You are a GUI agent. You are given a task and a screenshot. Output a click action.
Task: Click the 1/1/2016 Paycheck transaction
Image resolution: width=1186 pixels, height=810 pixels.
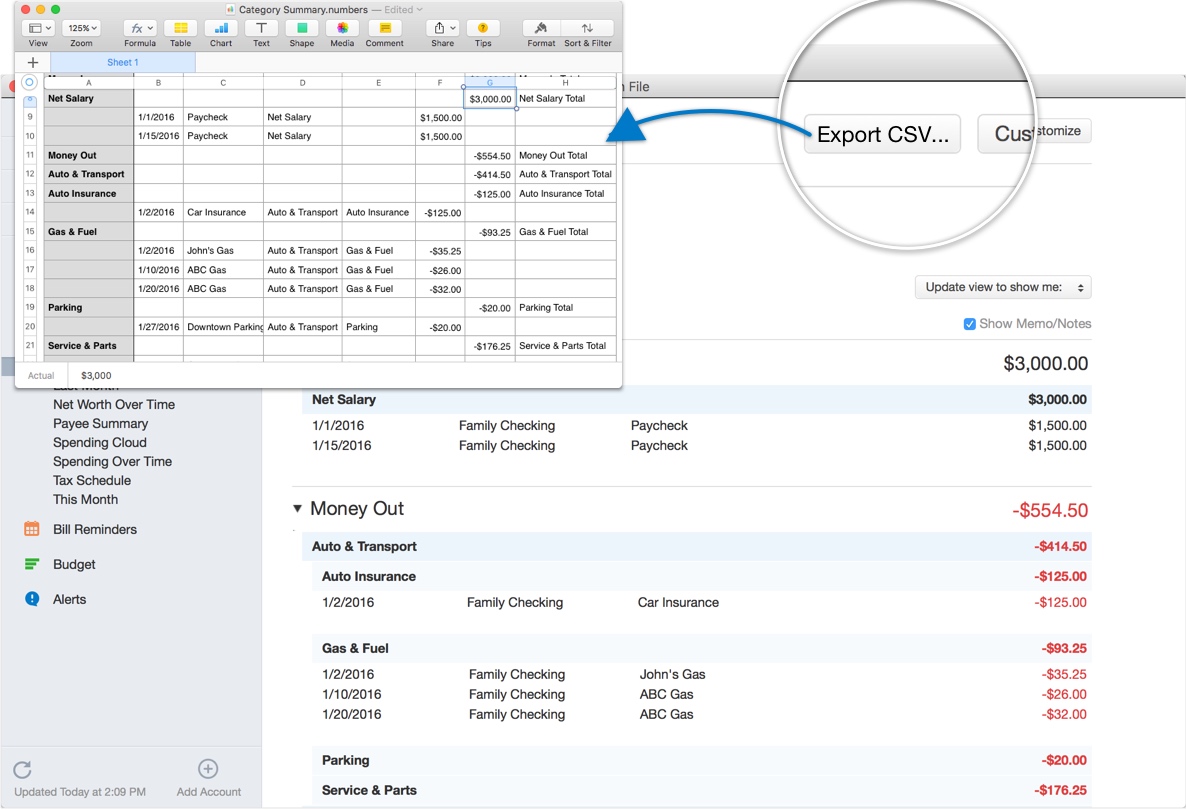click(699, 426)
